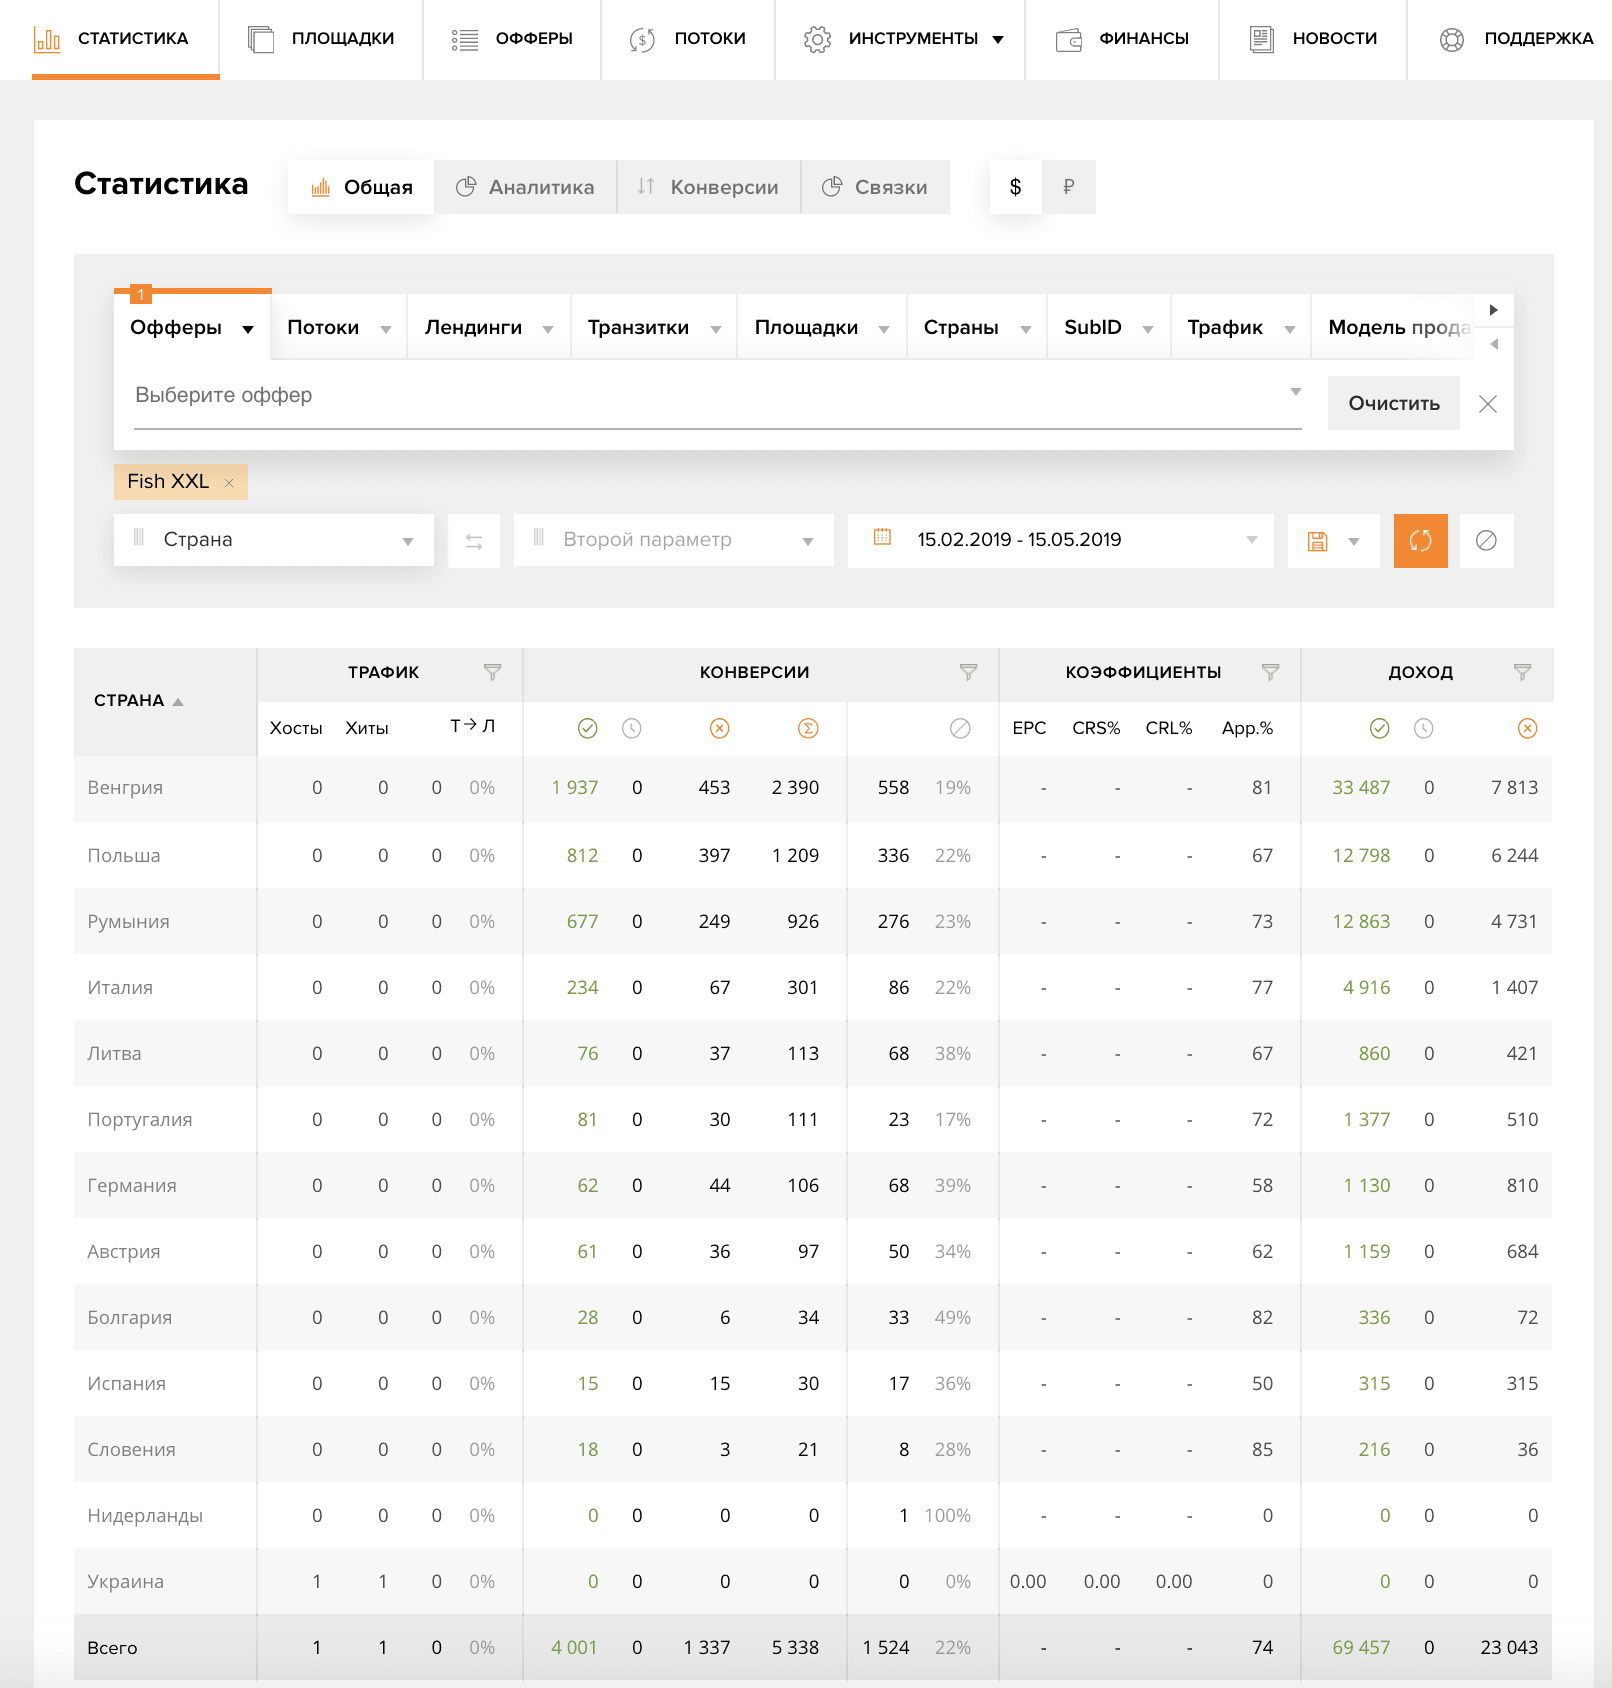
Task: Open the Площадки navigation section
Action: coord(321,39)
